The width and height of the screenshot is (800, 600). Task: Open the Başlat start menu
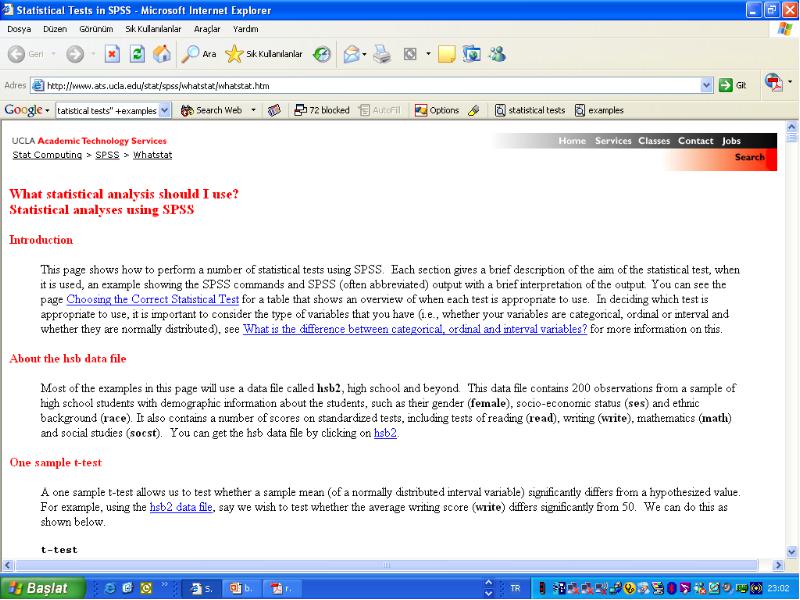tap(43, 588)
